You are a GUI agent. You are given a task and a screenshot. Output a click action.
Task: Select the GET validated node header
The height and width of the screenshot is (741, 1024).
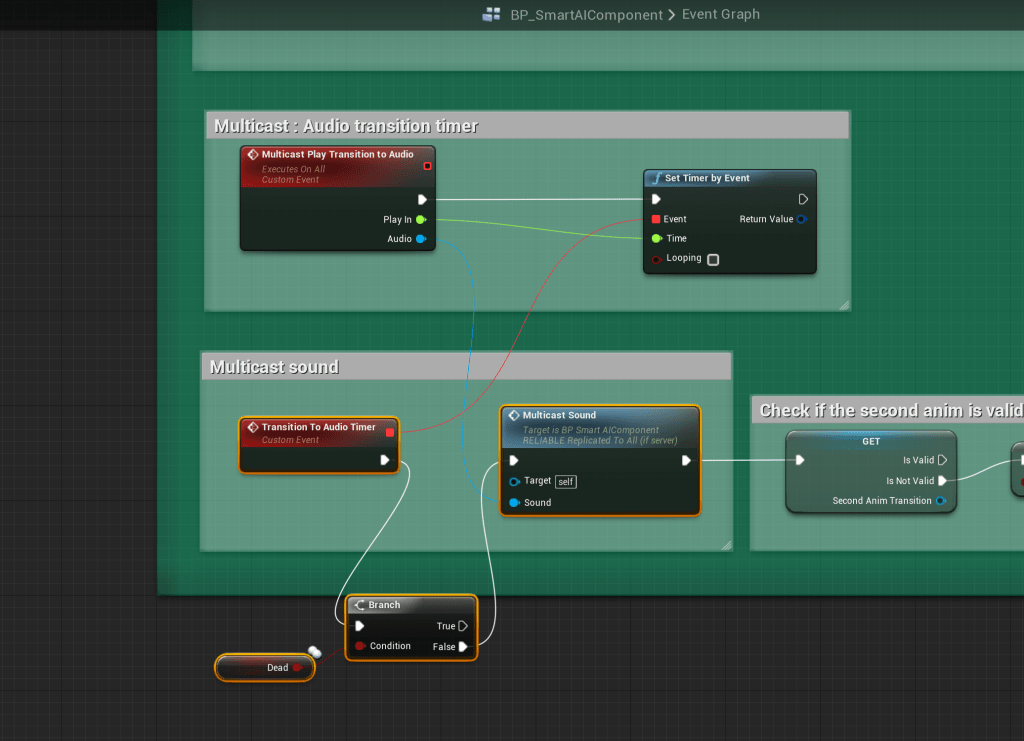(871, 441)
